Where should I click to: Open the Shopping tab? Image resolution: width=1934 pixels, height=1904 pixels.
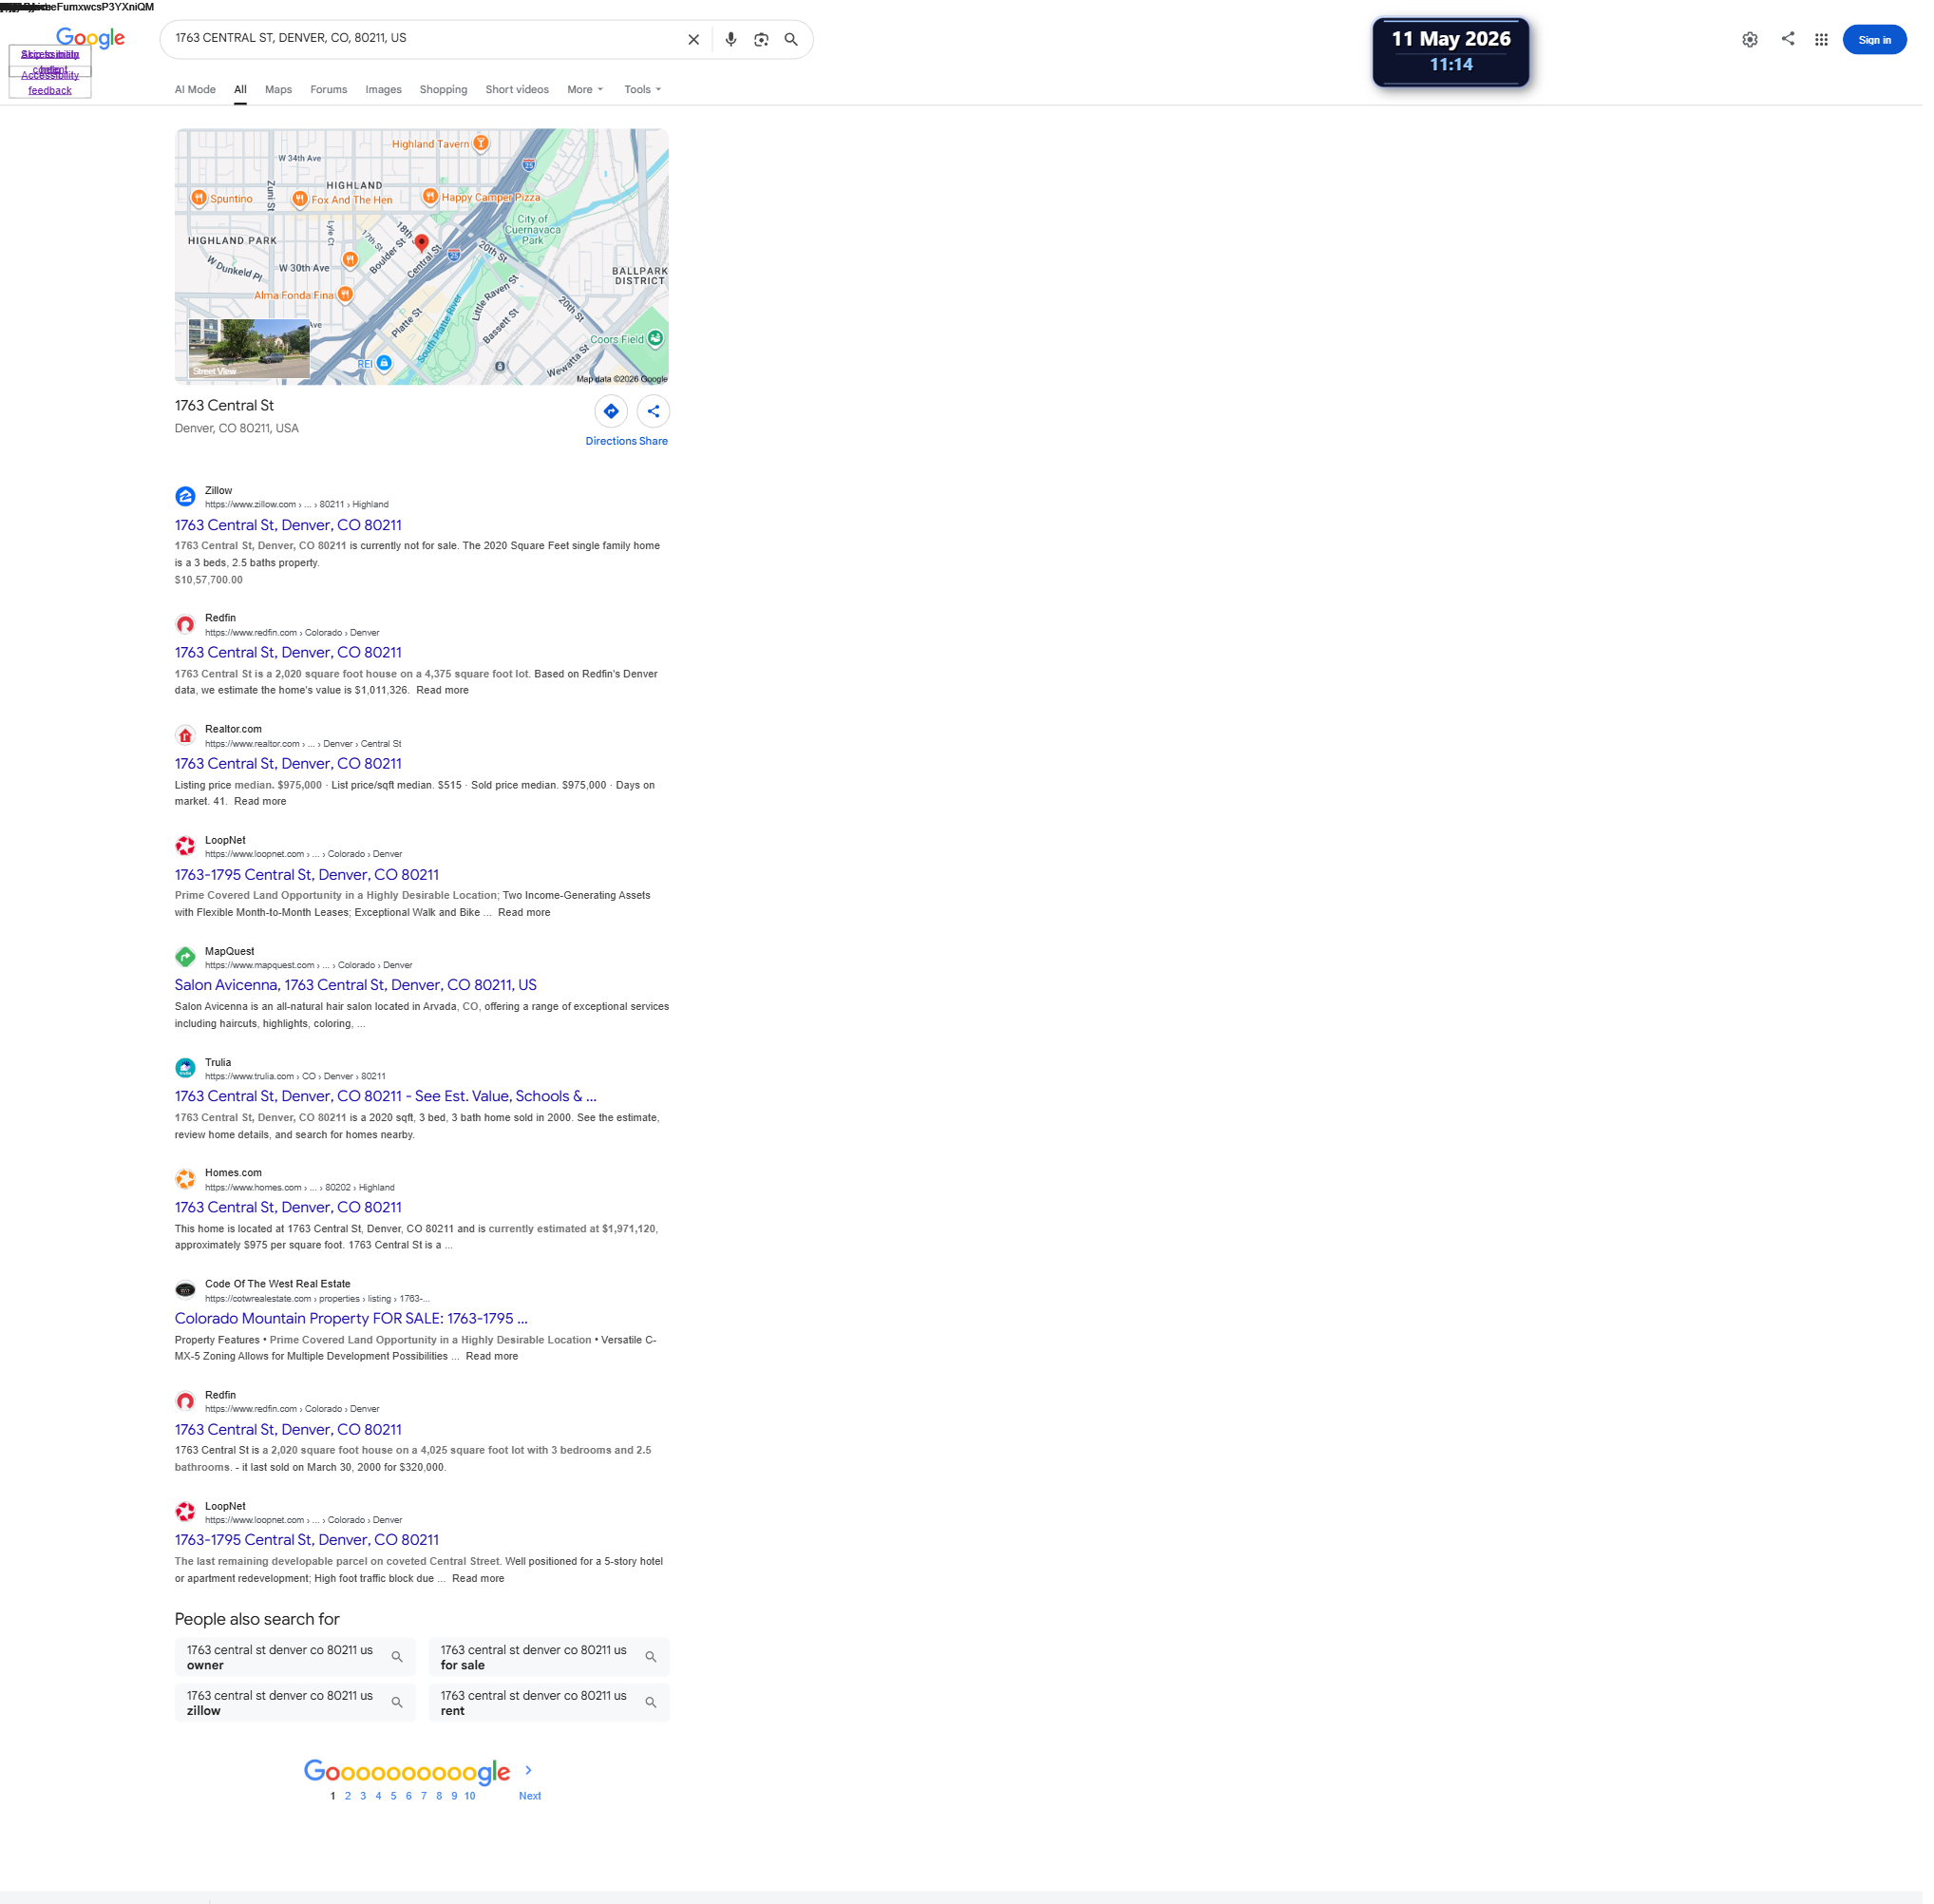pyautogui.click(x=443, y=90)
